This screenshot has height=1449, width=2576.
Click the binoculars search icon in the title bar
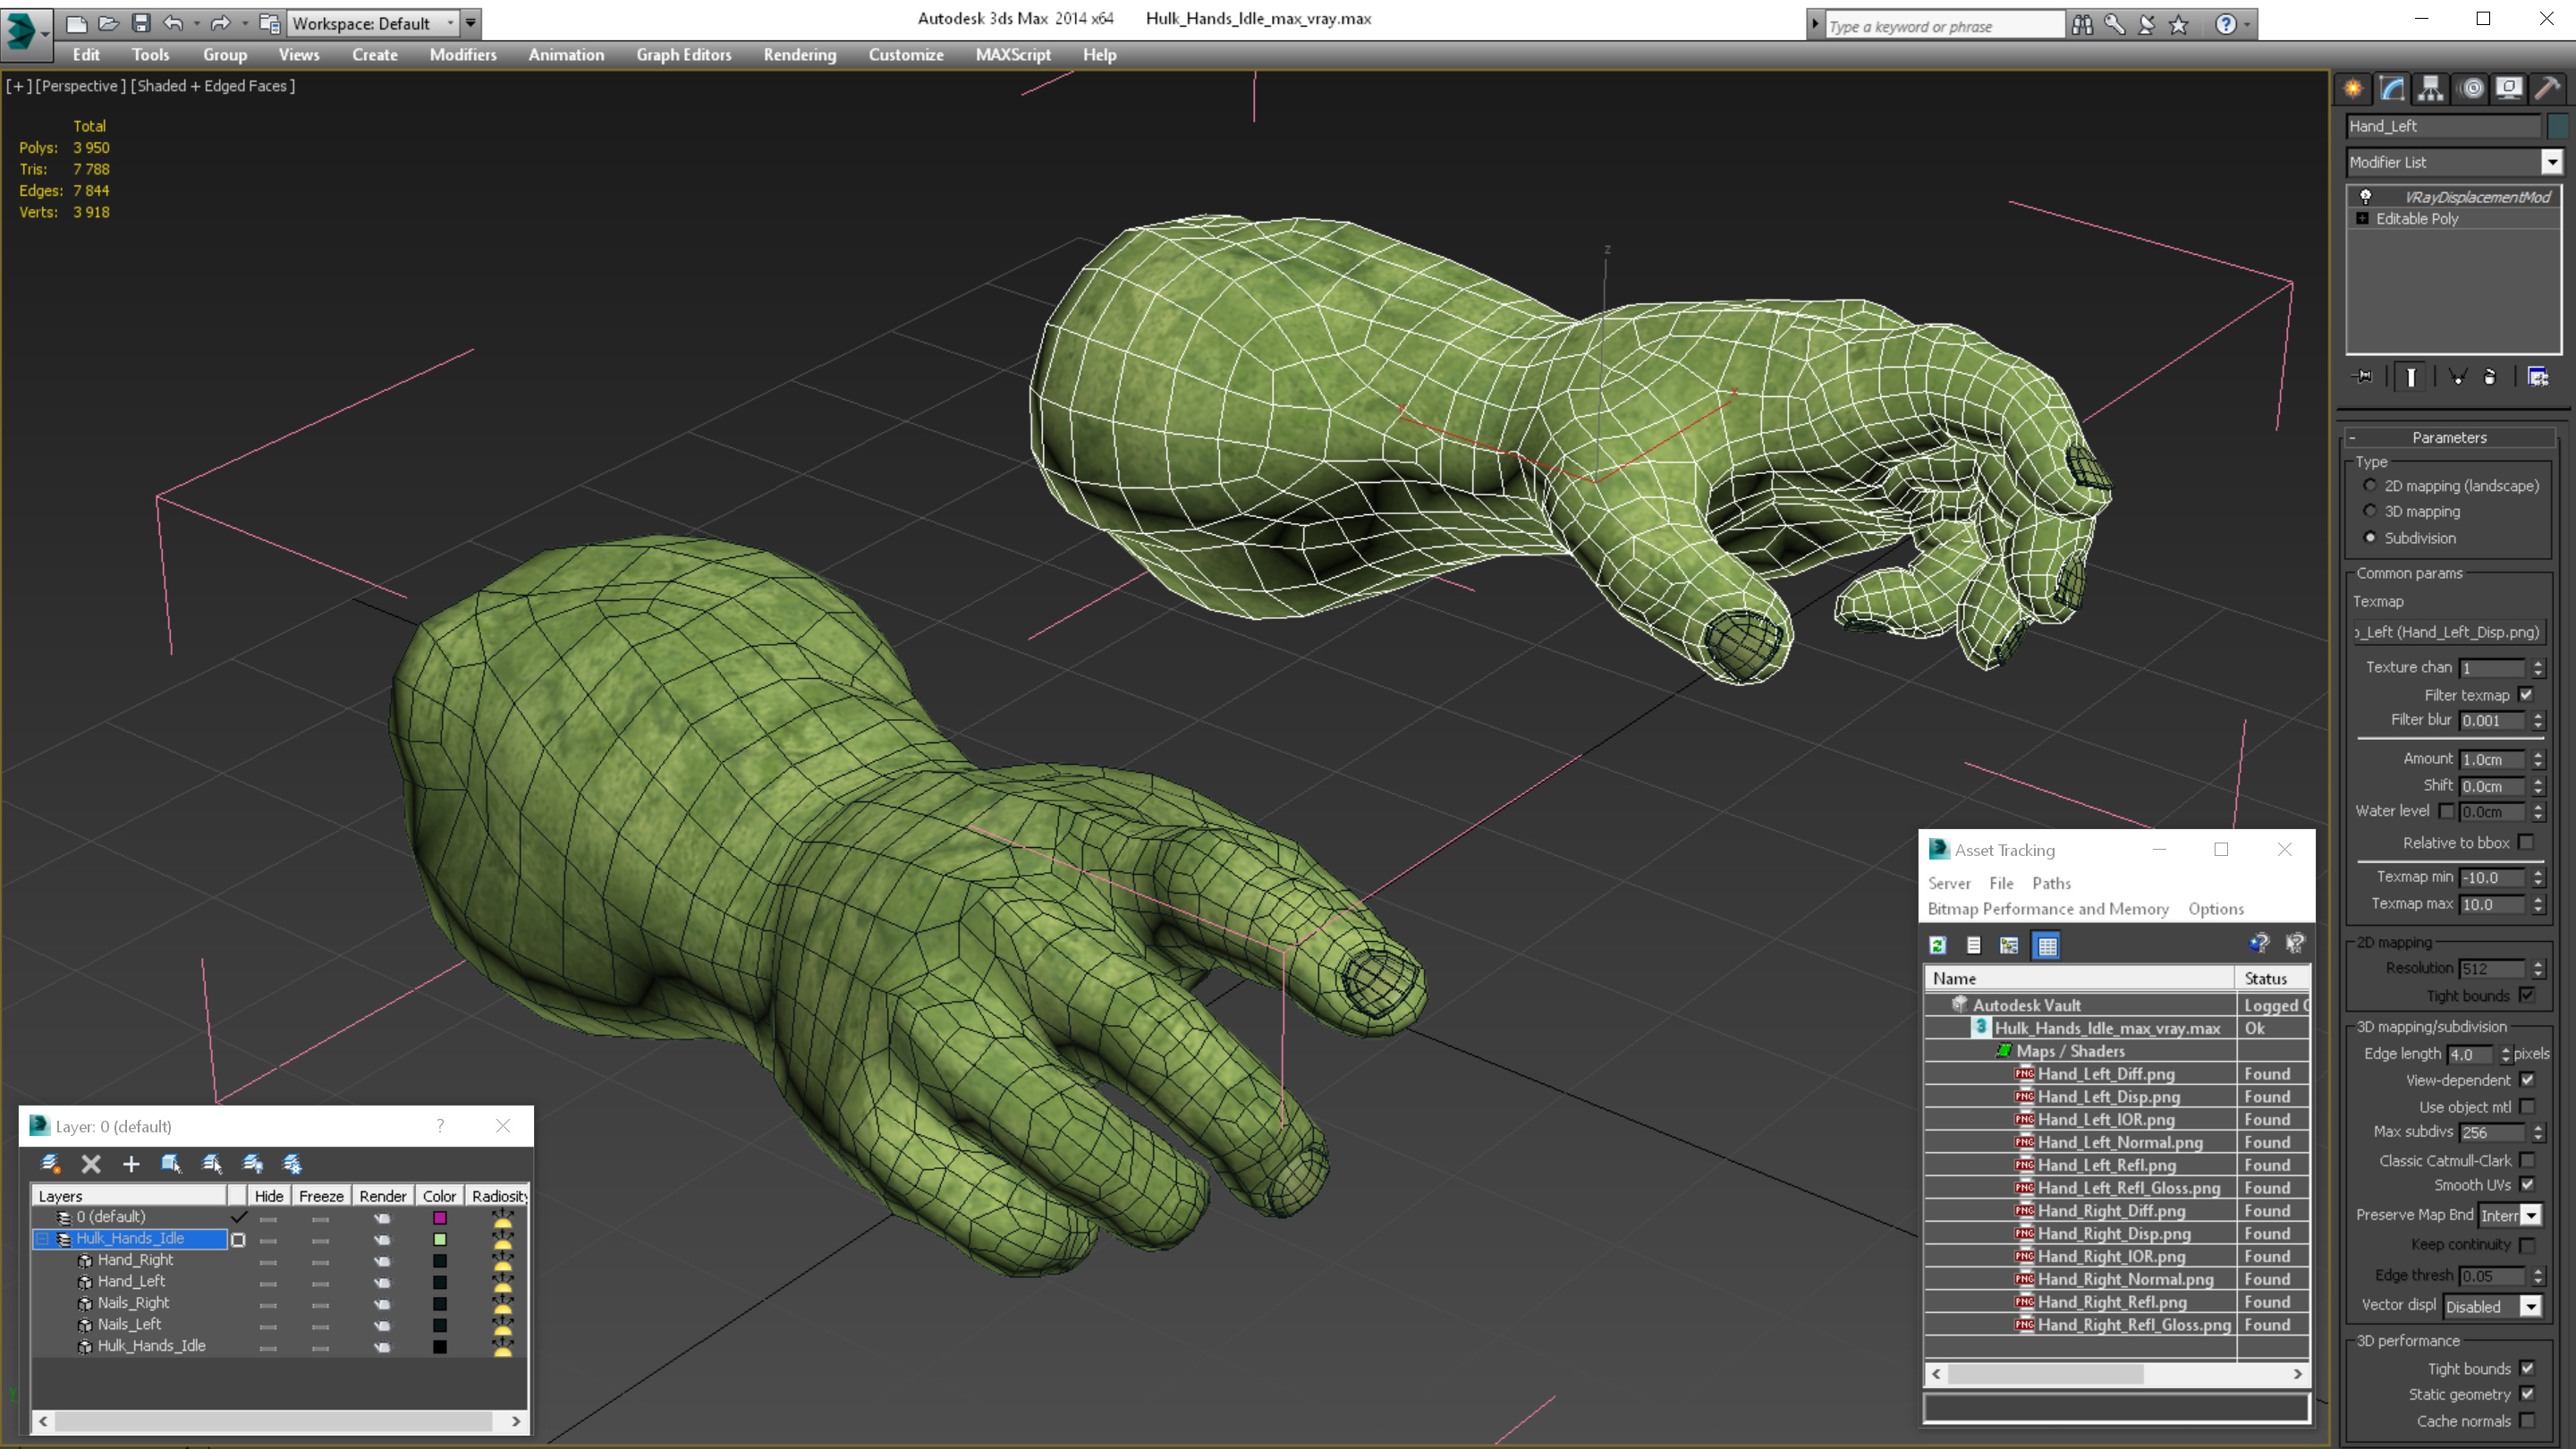point(2082,25)
